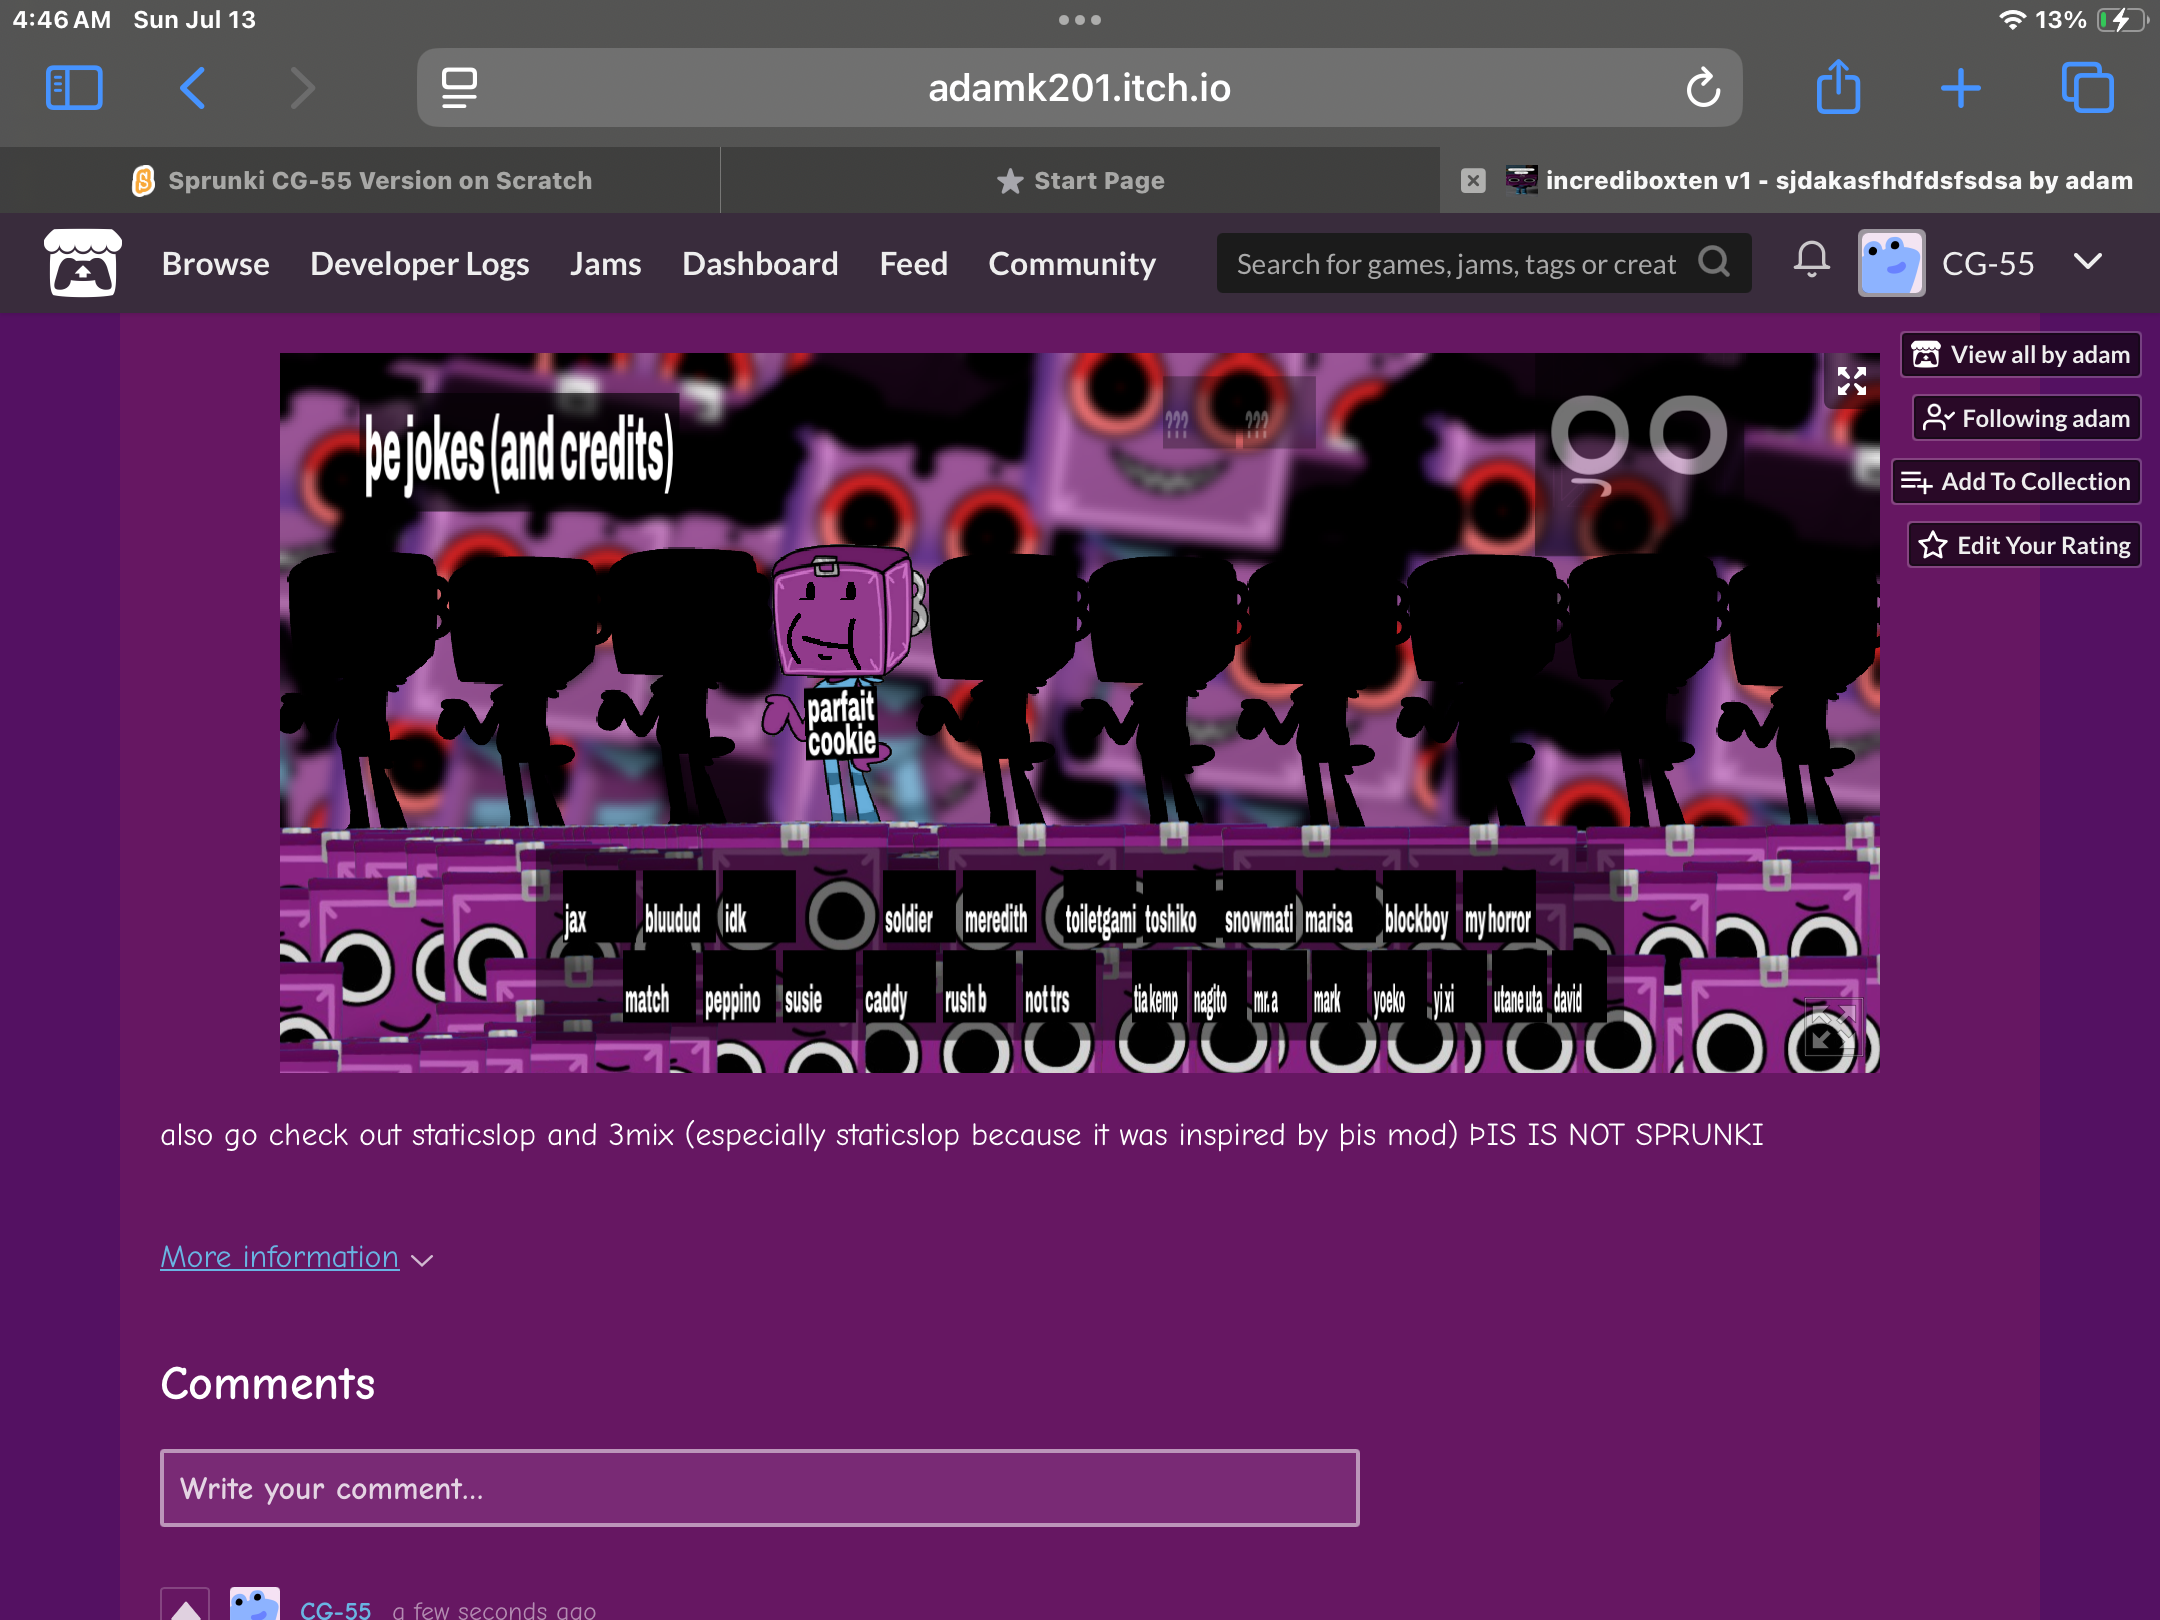Open a new tab with plus icon
Image resolution: width=2160 pixels, height=1620 pixels.
tap(1960, 88)
